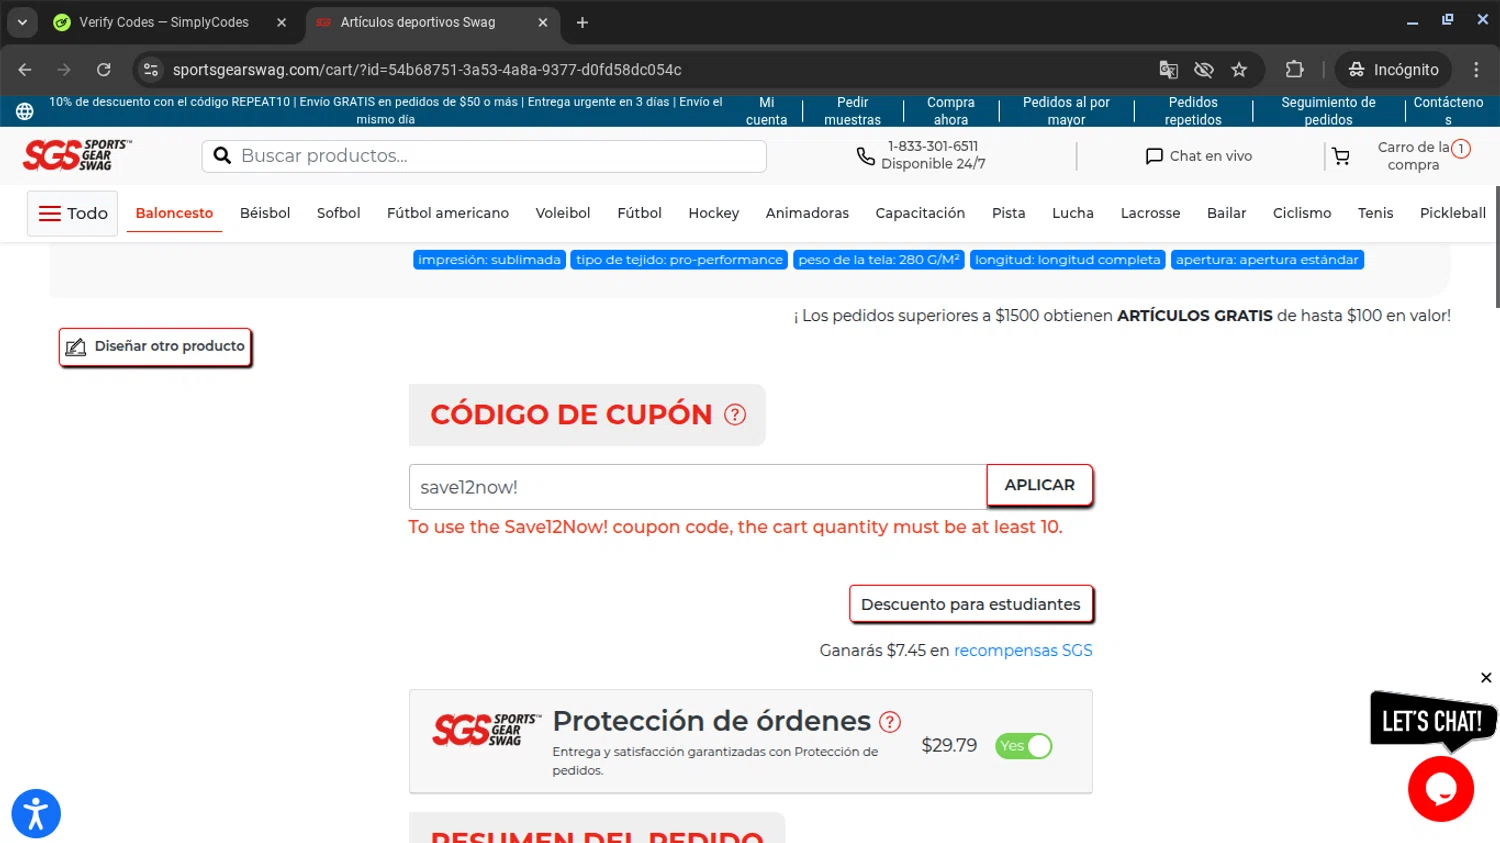The height and width of the screenshot is (843, 1500).
Task: Click the APLICAR coupon button
Action: coord(1039,485)
